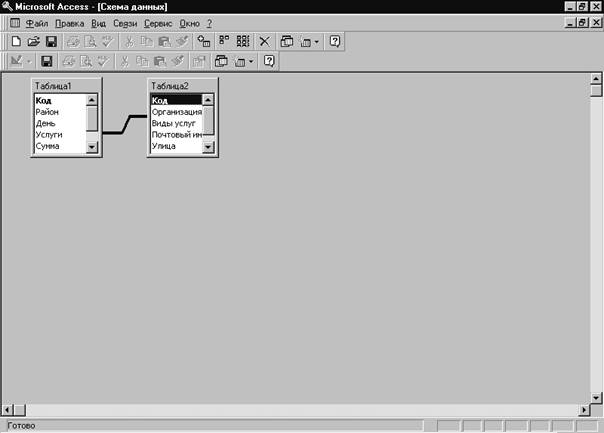Click the Таблица2 title bar
Viewport: 604px width, 433px height.
183,86
